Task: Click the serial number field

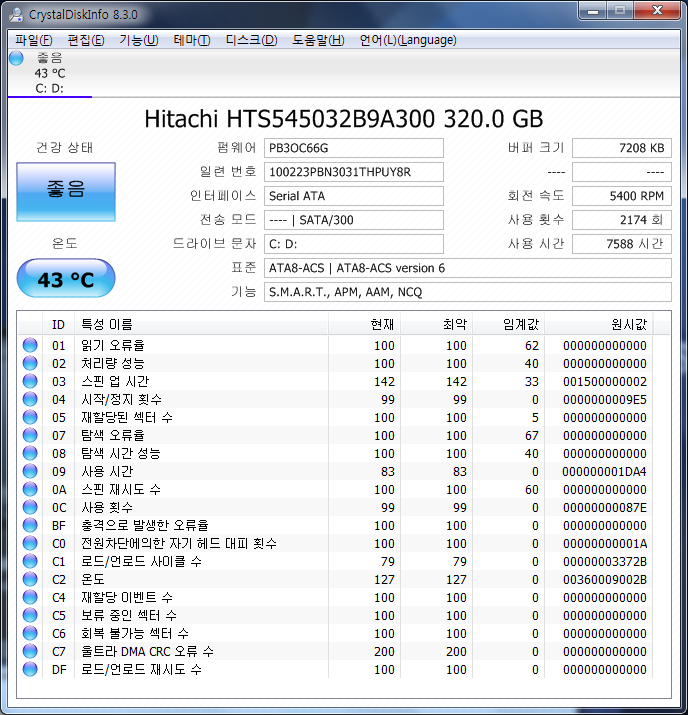Action: [x=353, y=172]
